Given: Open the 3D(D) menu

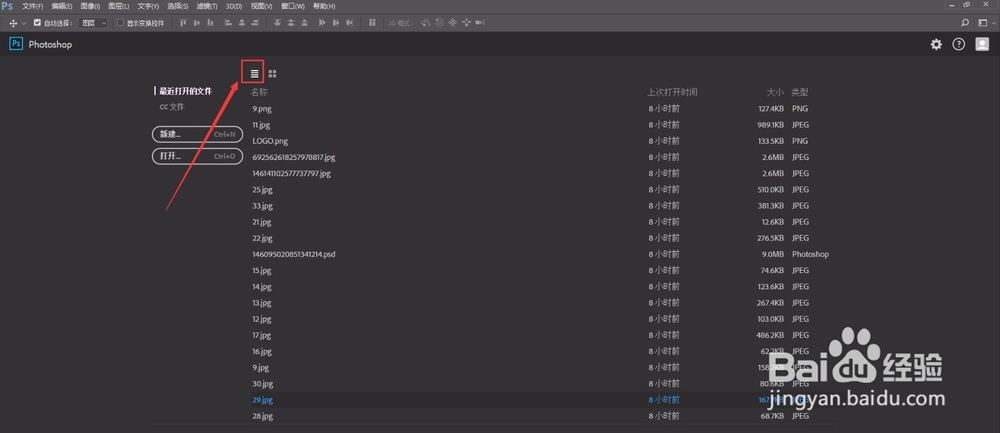Looking at the screenshot, I should (234, 6).
